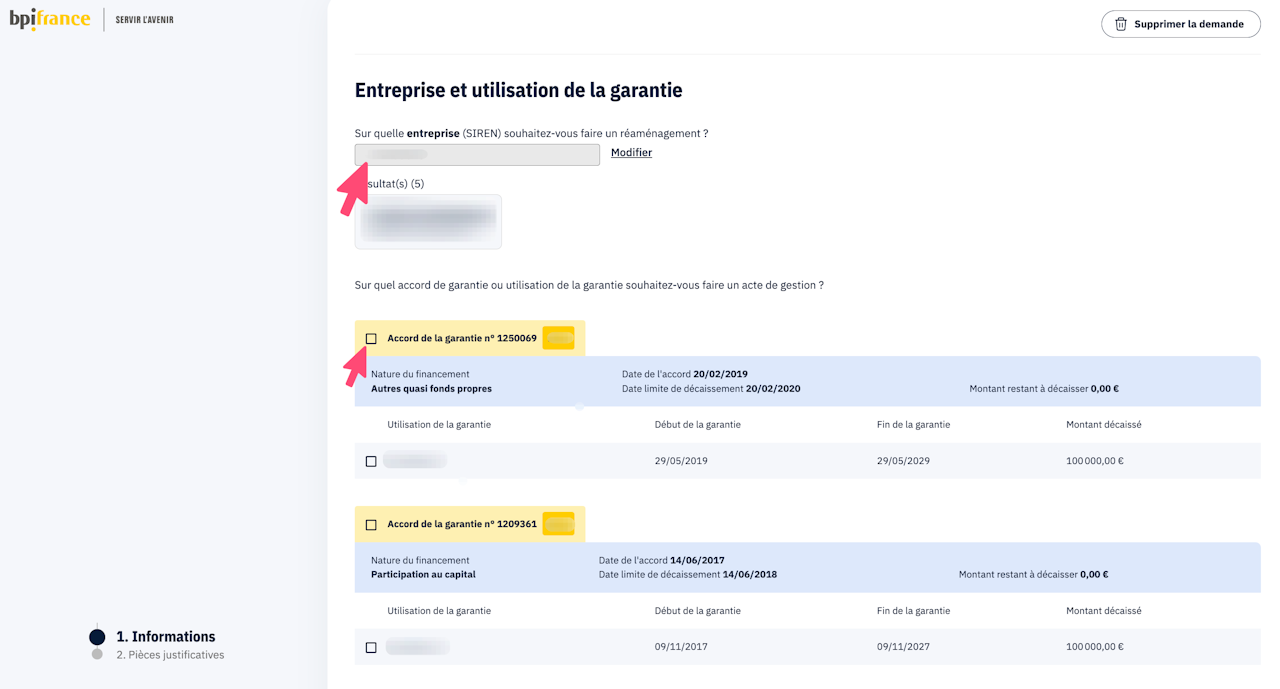
Task: Go to step 2. Pièces justificatives
Action: (x=170, y=655)
